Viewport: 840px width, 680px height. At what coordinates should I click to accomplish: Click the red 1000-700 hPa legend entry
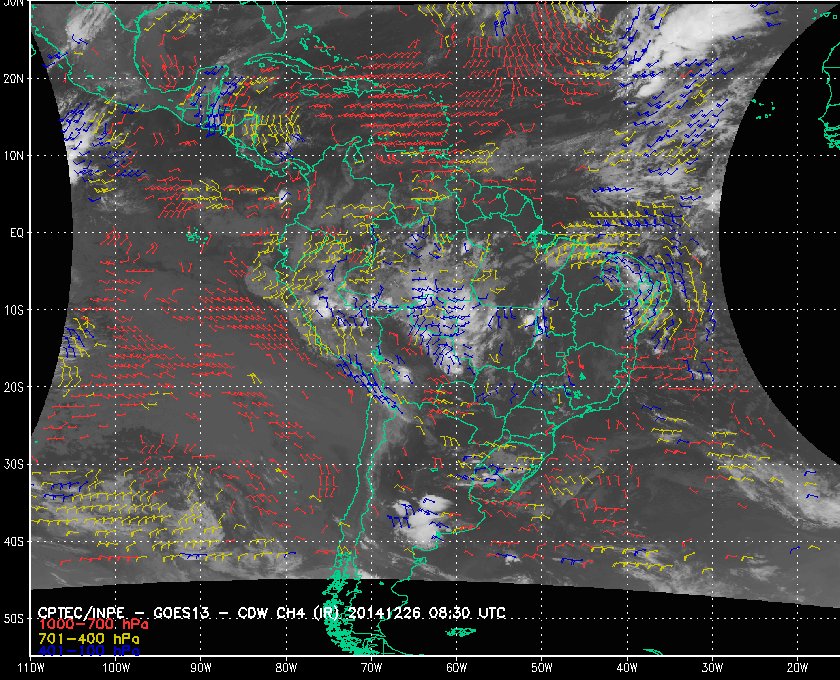(93, 625)
